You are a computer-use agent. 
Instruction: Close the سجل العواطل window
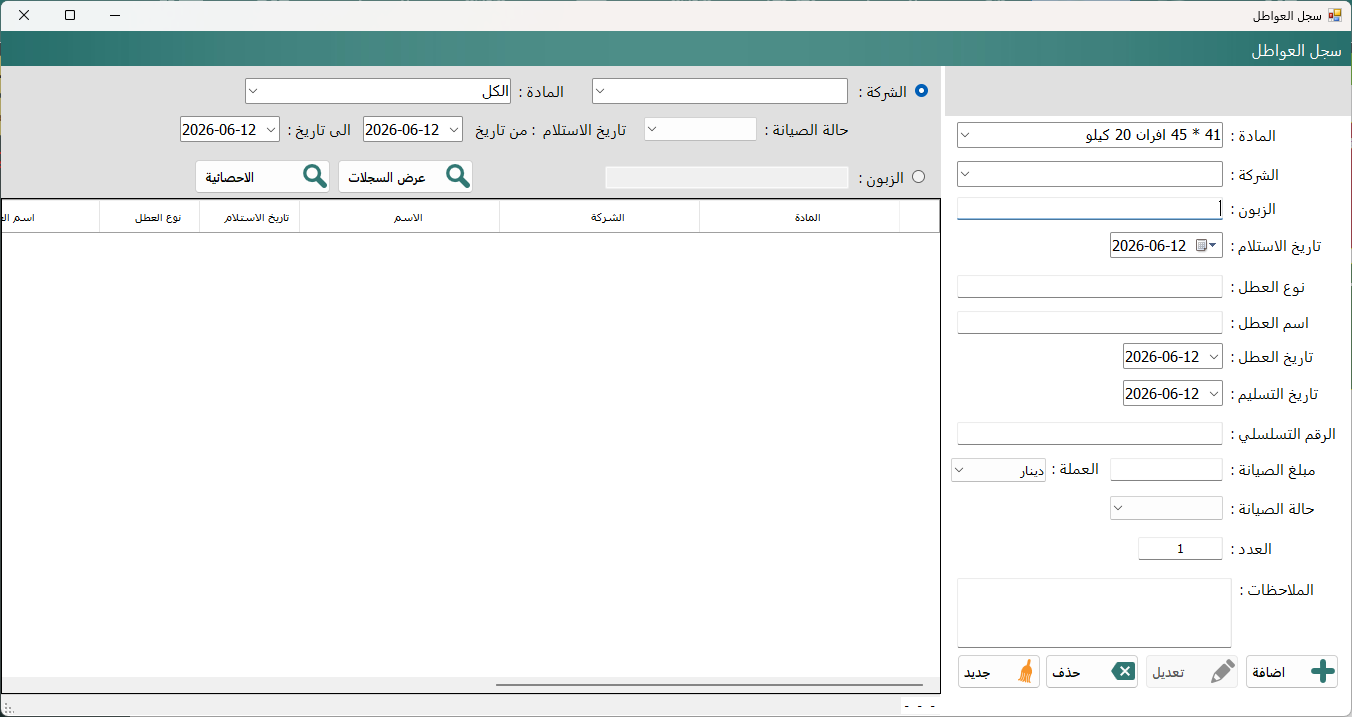click(x=24, y=16)
